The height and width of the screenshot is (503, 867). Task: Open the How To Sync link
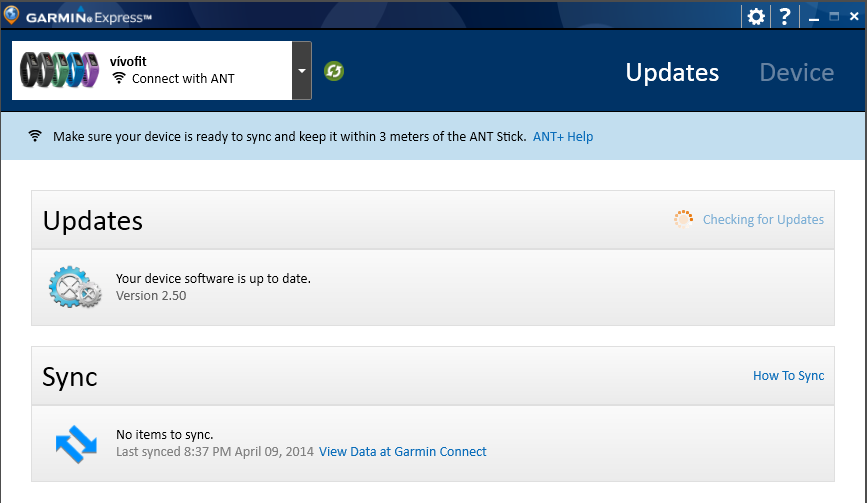point(788,376)
